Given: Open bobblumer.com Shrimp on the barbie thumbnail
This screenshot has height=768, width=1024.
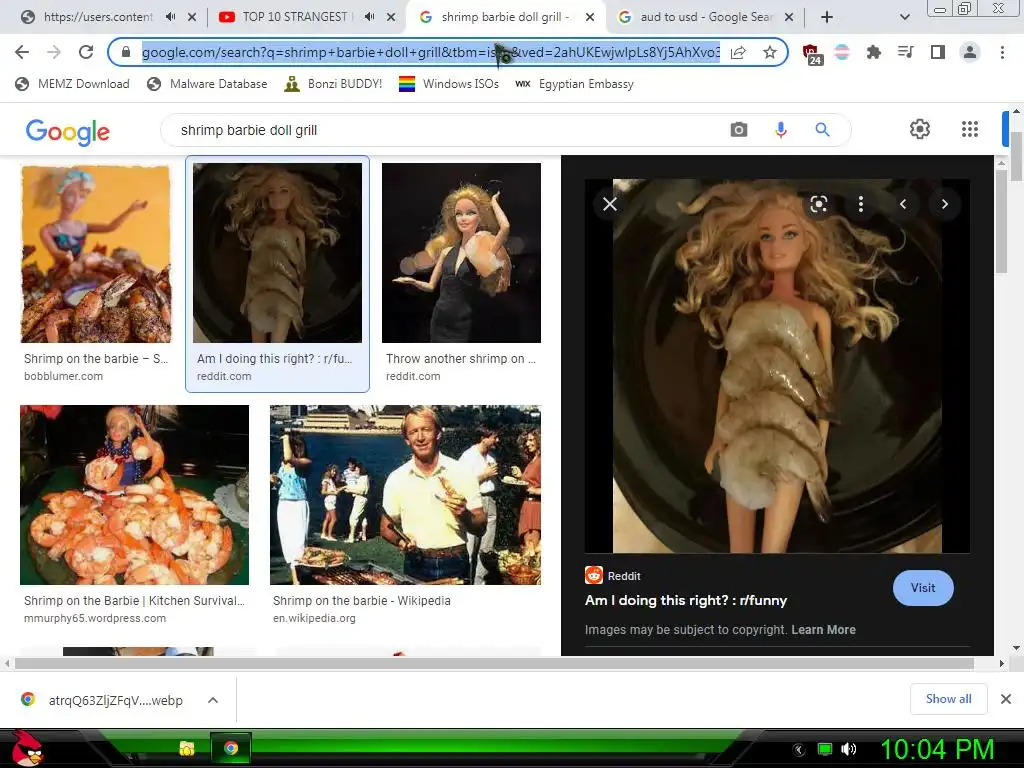Looking at the screenshot, I should coord(96,254).
